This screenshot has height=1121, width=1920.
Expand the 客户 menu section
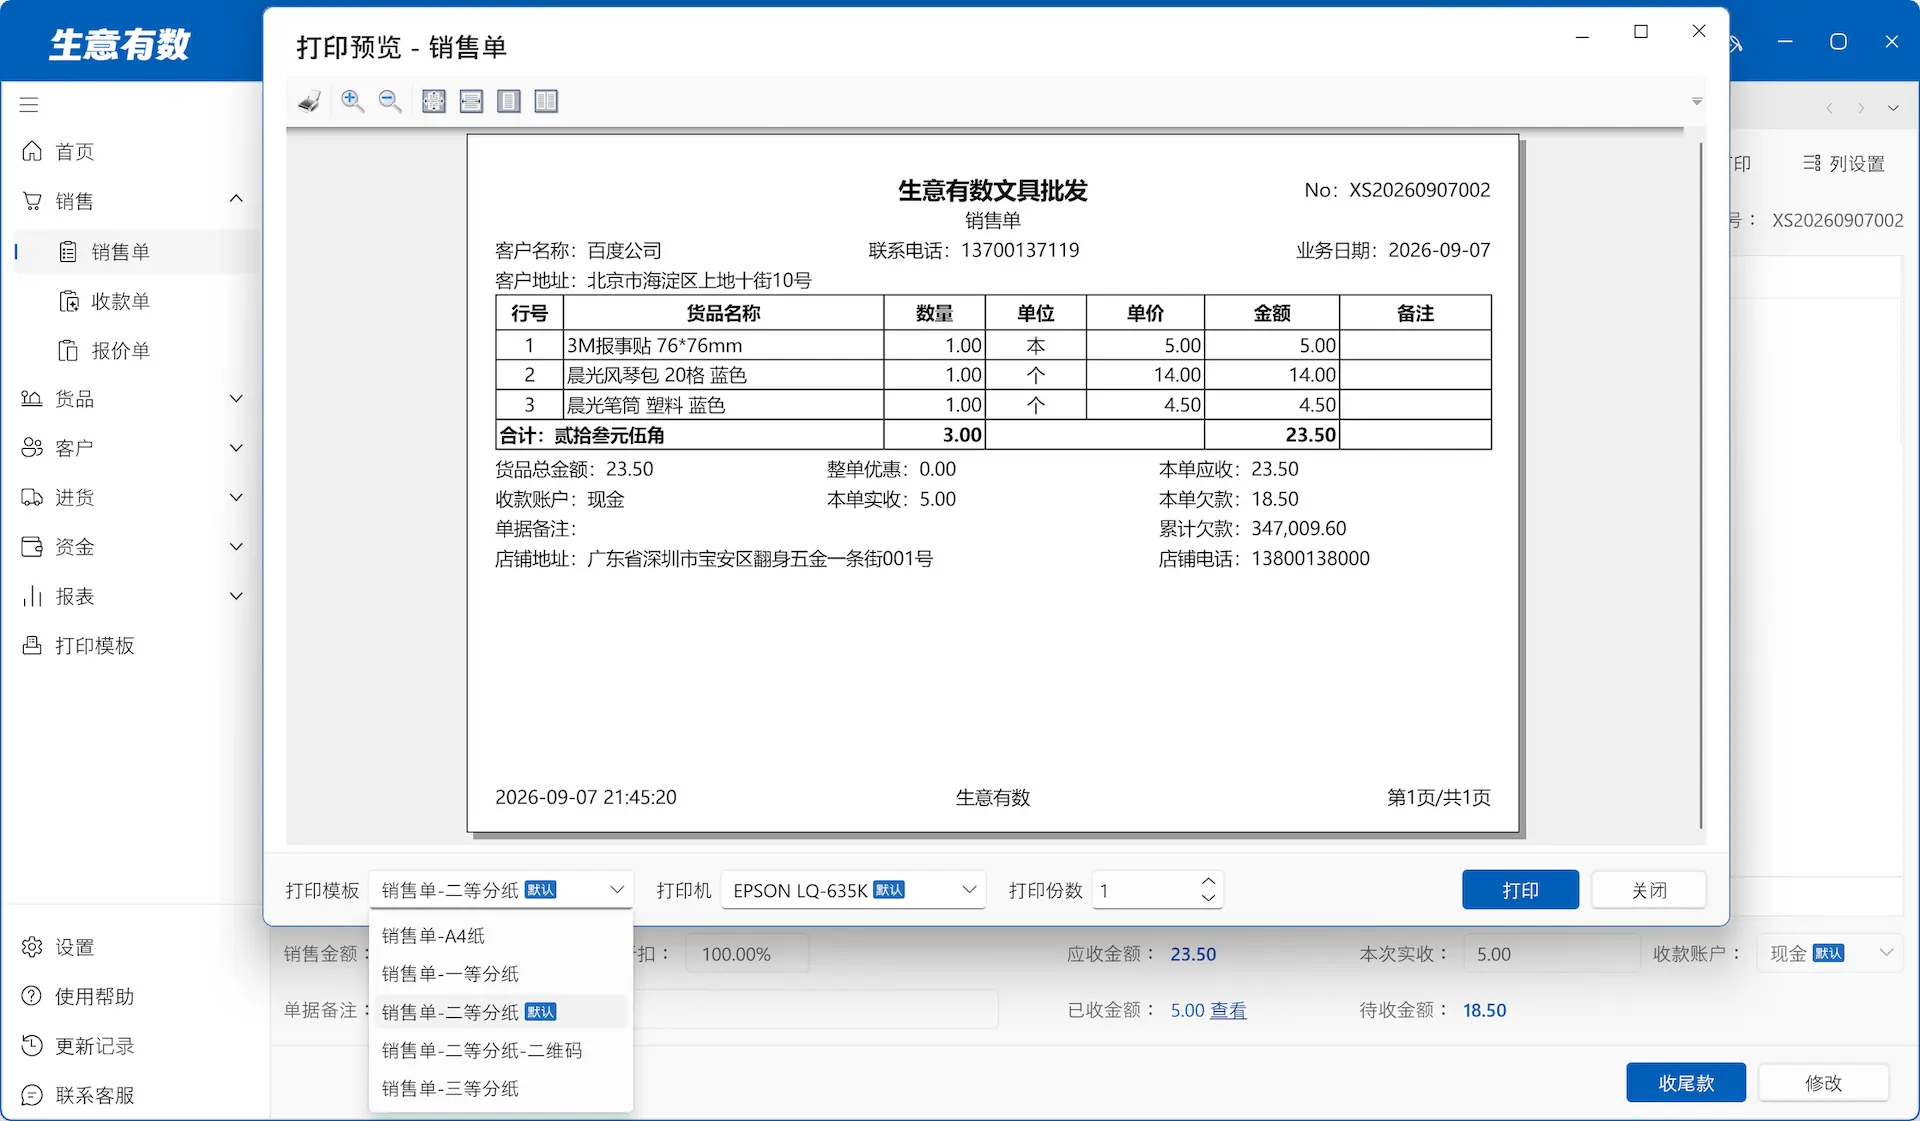point(236,448)
